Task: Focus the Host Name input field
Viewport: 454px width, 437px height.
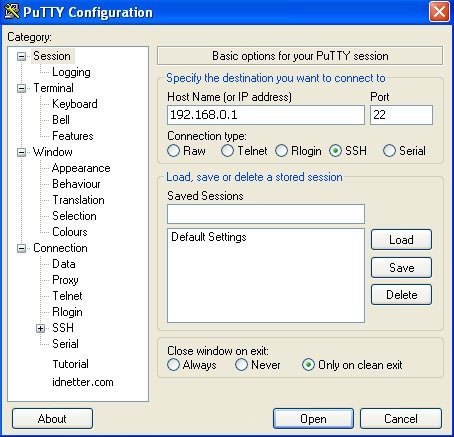Action: pyautogui.click(x=266, y=115)
